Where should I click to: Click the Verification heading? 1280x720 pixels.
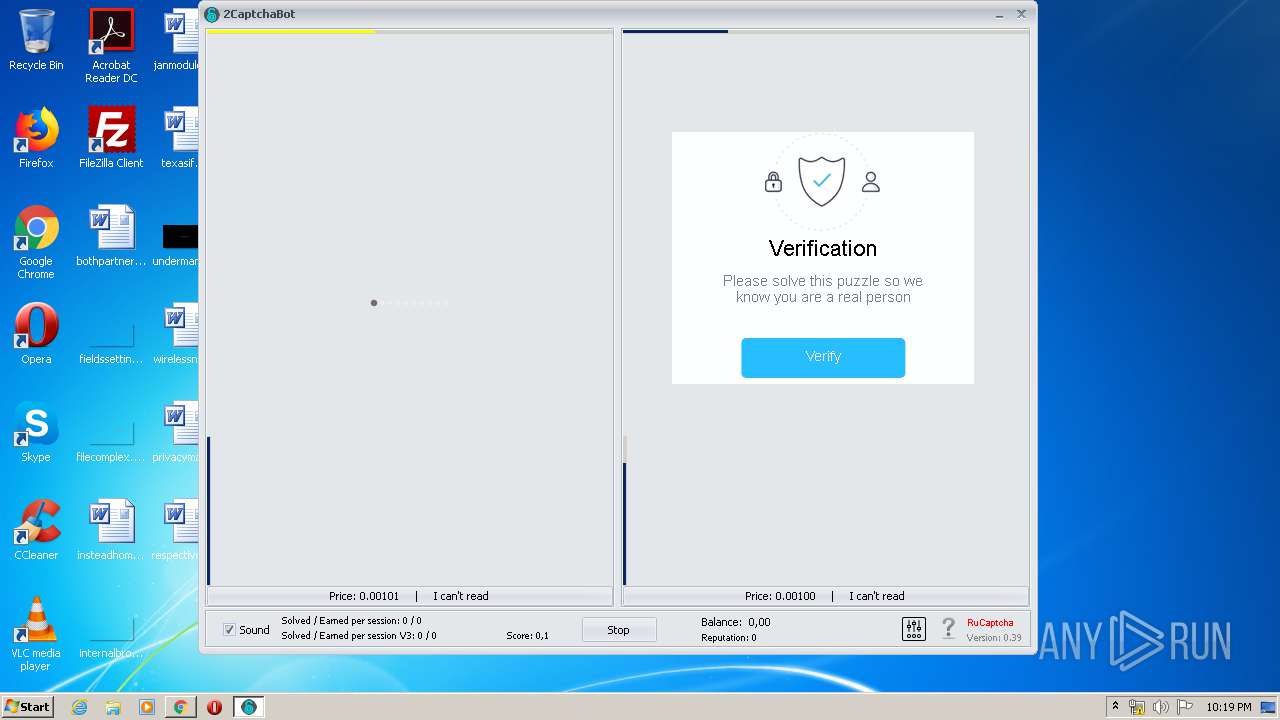click(x=823, y=248)
